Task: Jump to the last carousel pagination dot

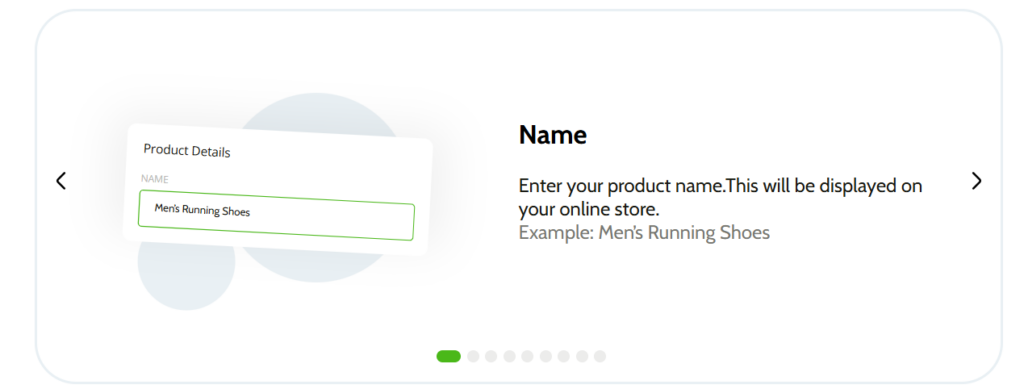Action: (600, 356)
